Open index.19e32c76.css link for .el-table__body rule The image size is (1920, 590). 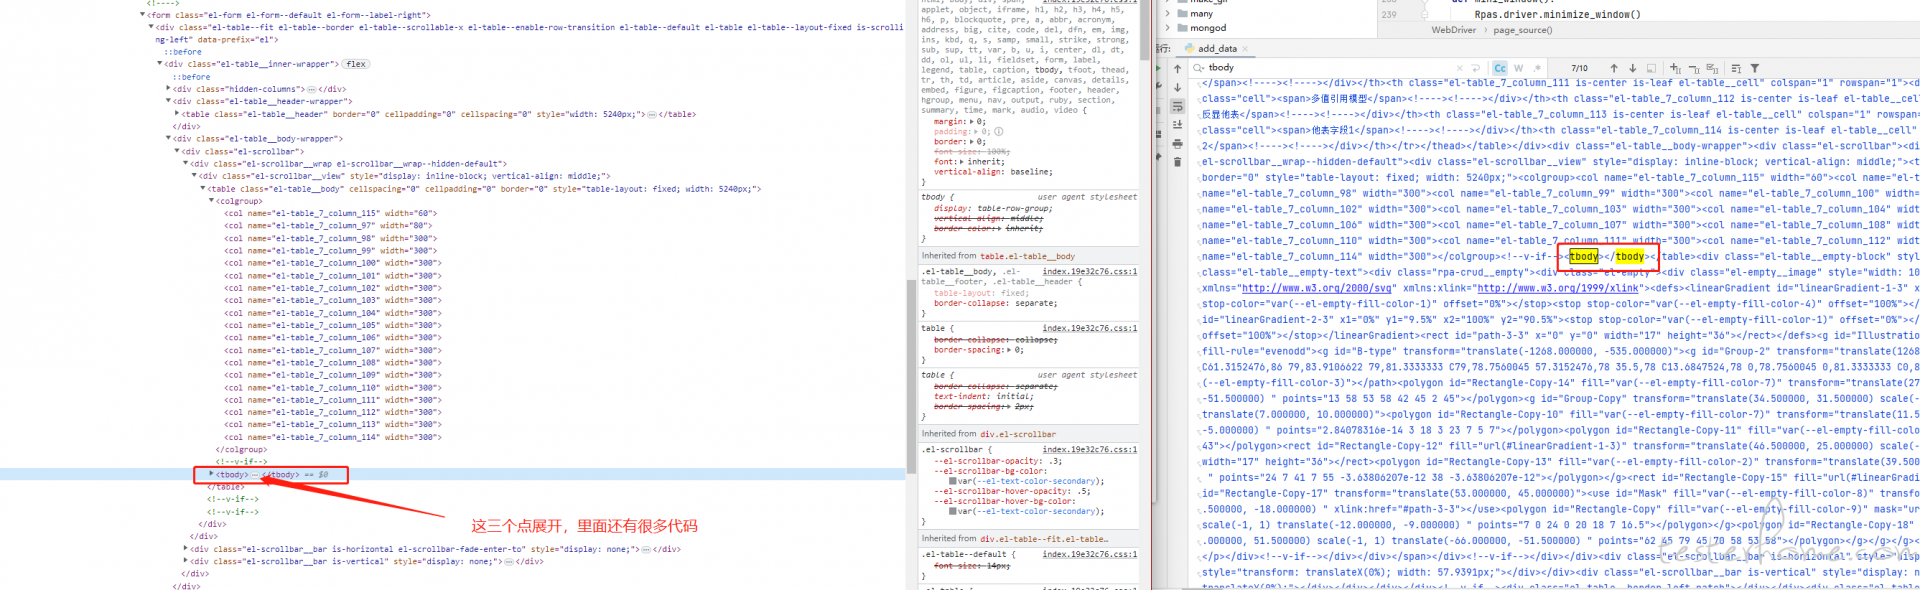click(x=1089, y=271)
